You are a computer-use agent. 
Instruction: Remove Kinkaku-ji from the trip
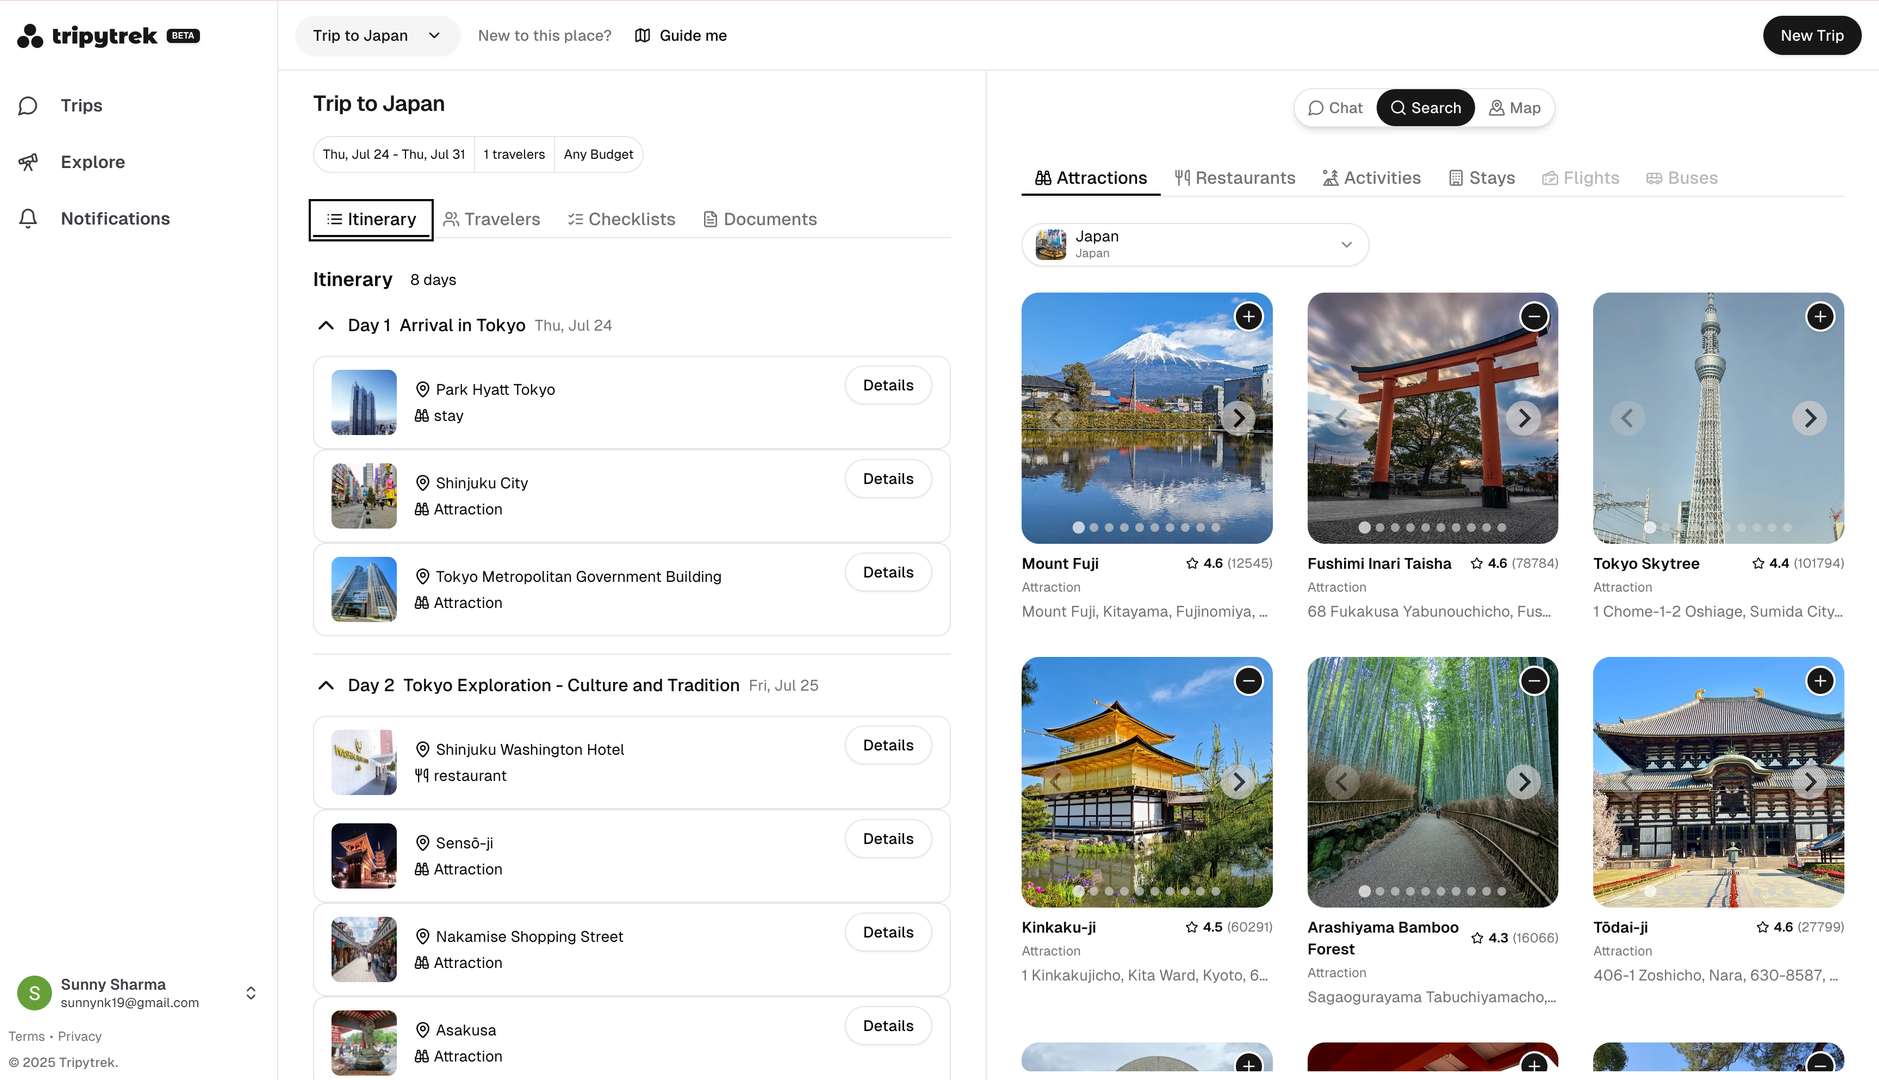(x=1248, y=681)
